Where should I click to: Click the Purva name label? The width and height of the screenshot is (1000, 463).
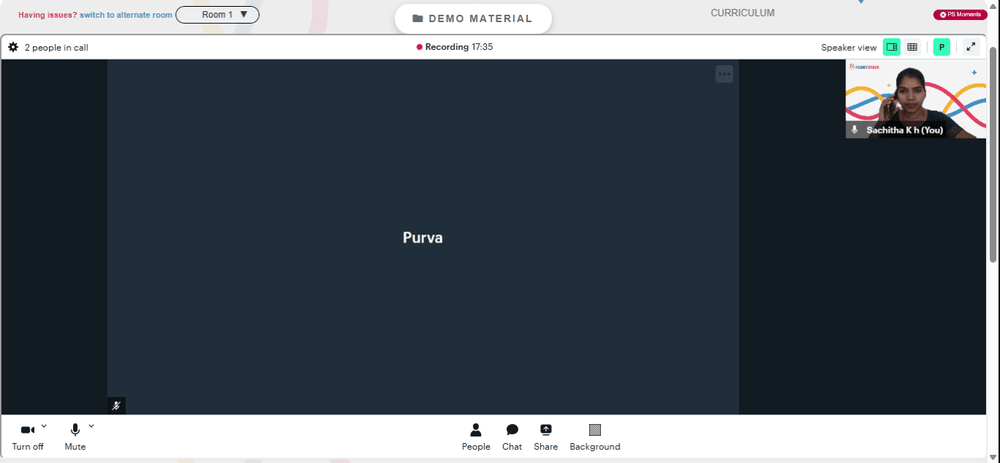coord(423,238)
